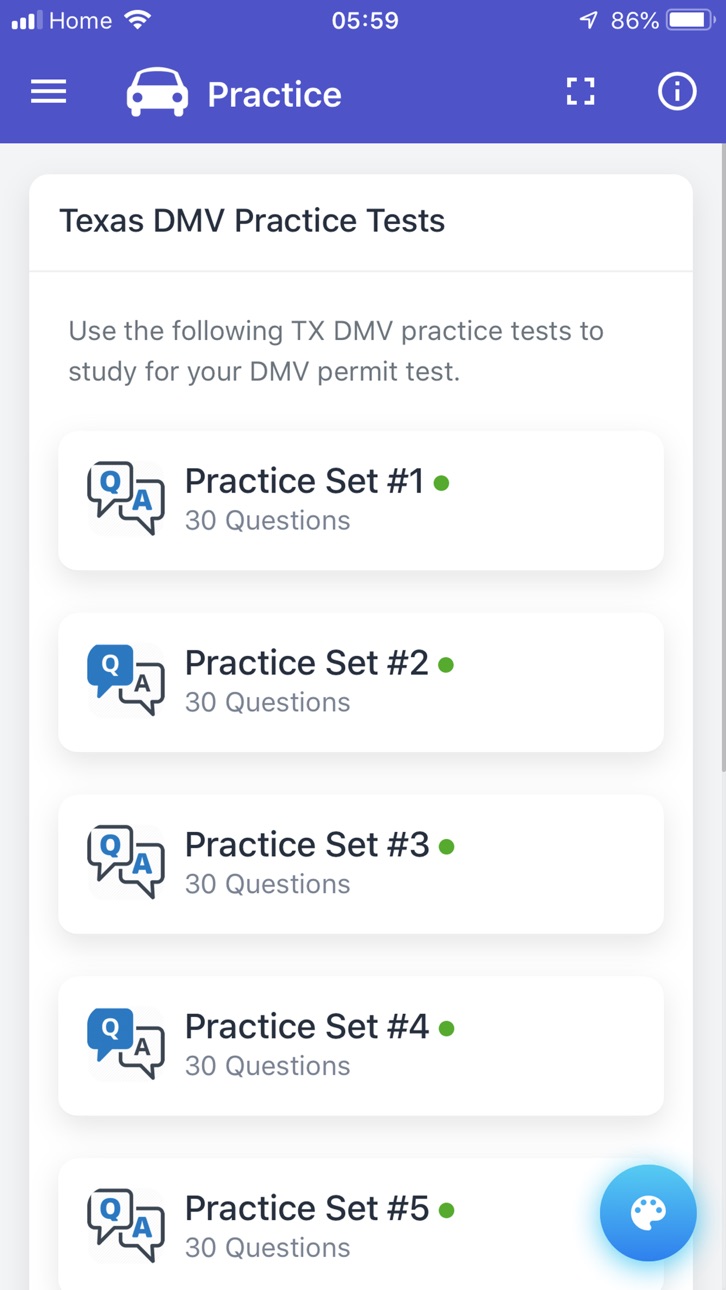This screenshot has height=1290, width=726.
Task: Launch Practice Set #5
Action: [361, 1224]
